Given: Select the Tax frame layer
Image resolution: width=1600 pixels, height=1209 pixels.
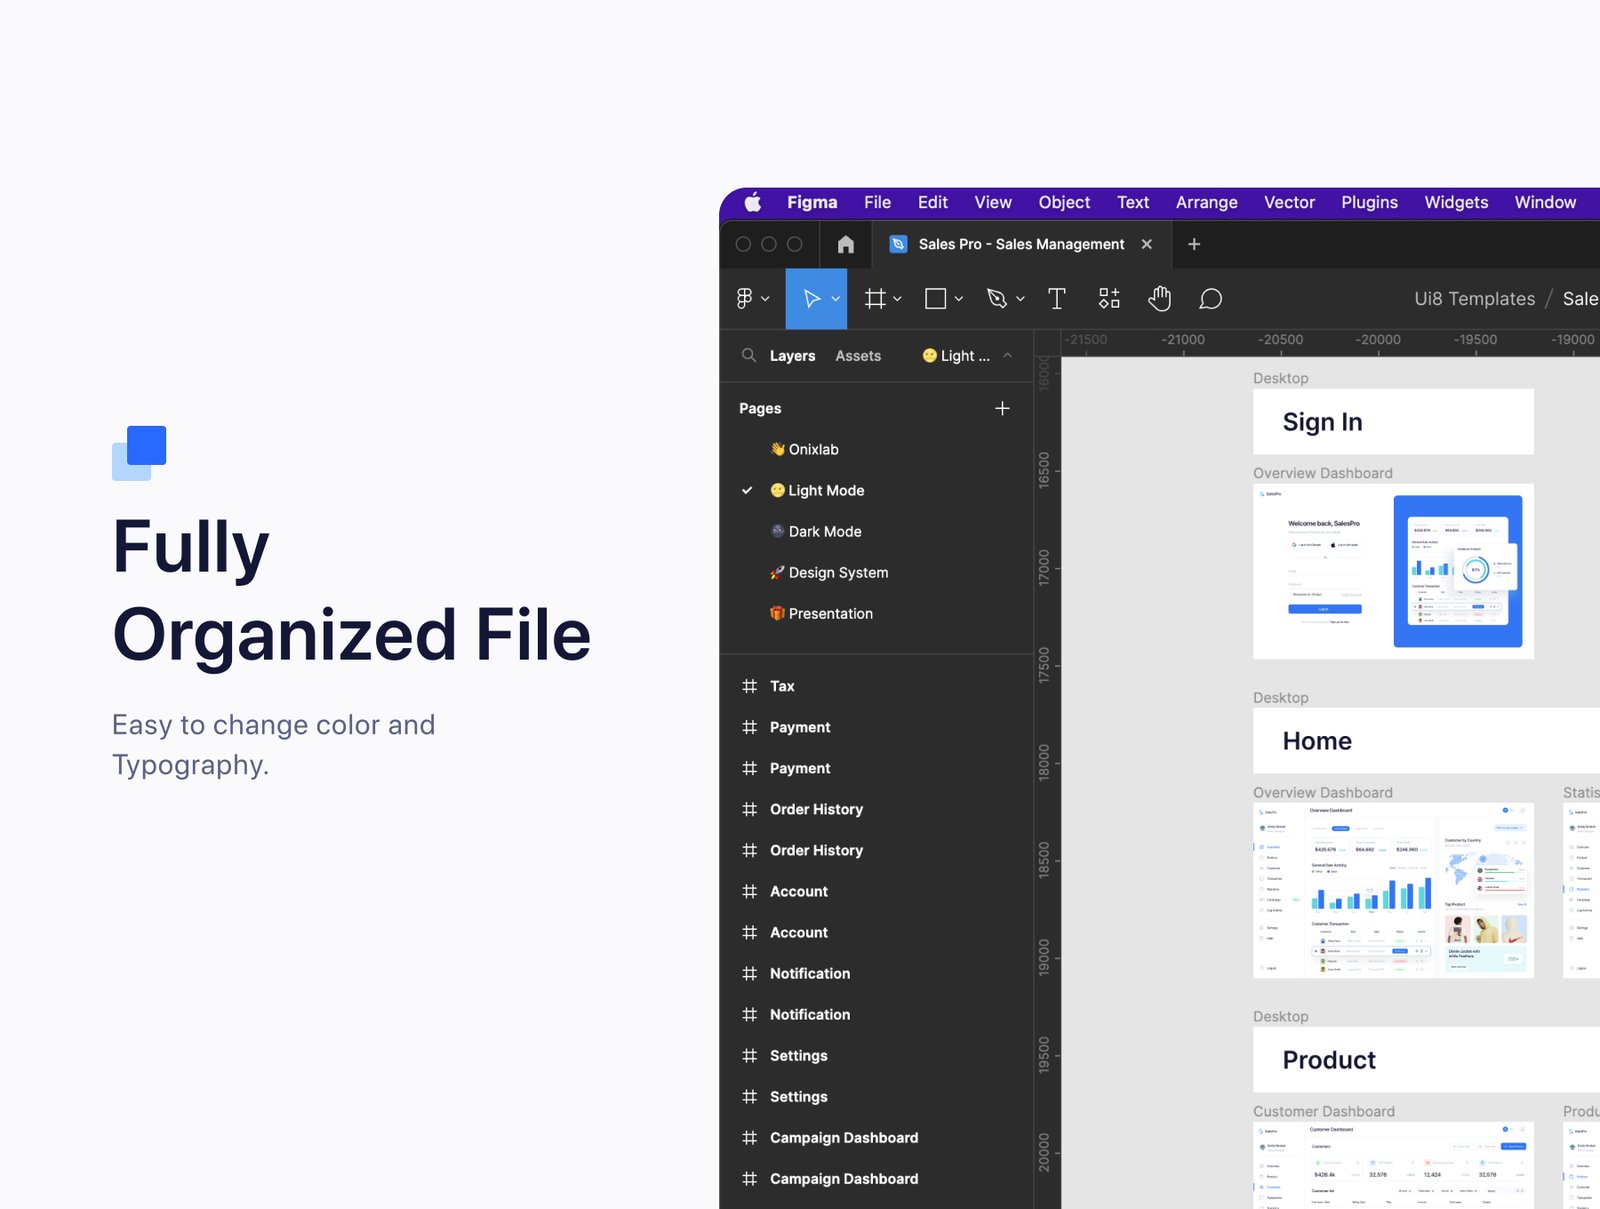Looking at the screenshot, I should [x=782, y=686].
